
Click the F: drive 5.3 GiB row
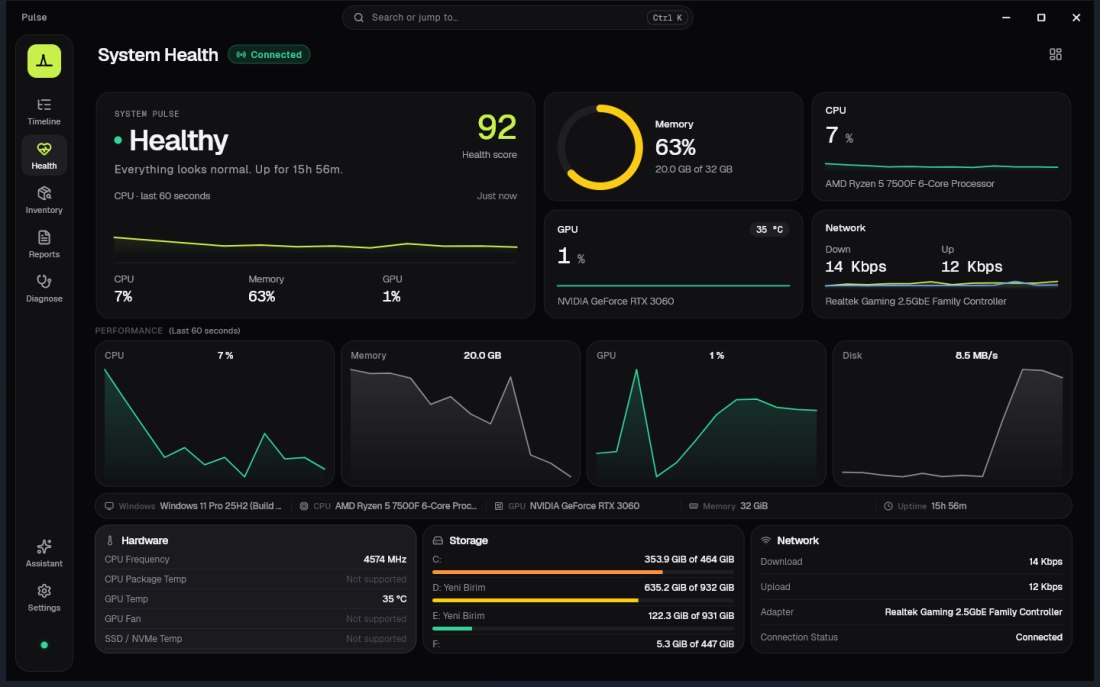pyautogui.click(x=583, y=643)
